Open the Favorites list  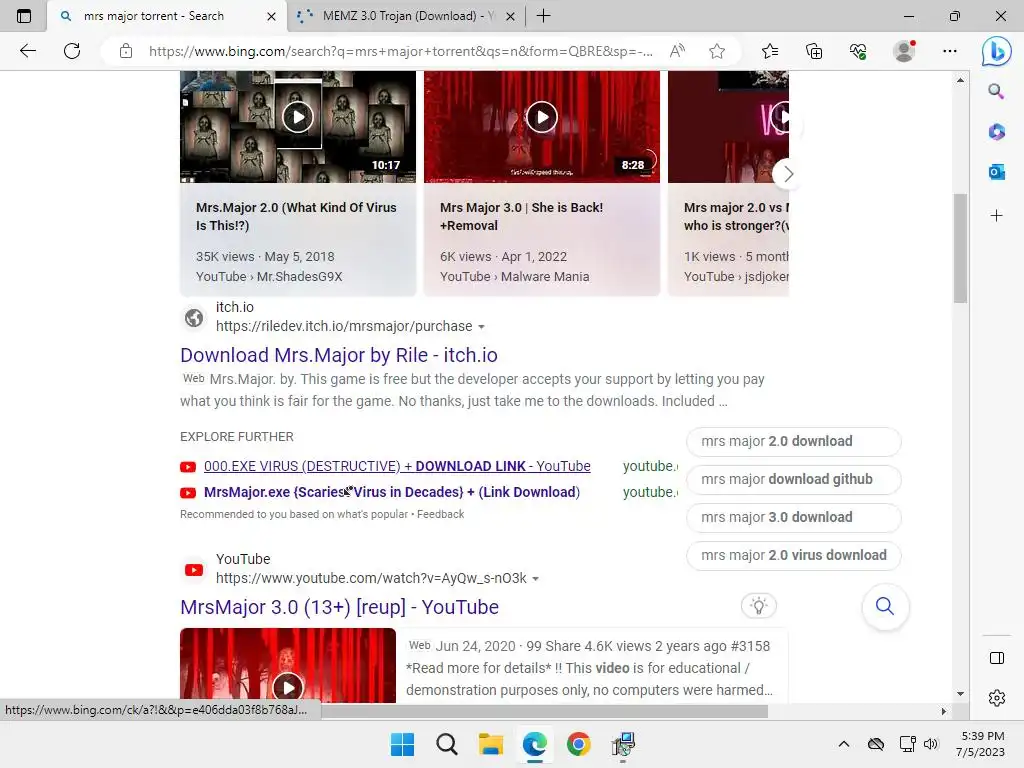[x=770, y=51]
